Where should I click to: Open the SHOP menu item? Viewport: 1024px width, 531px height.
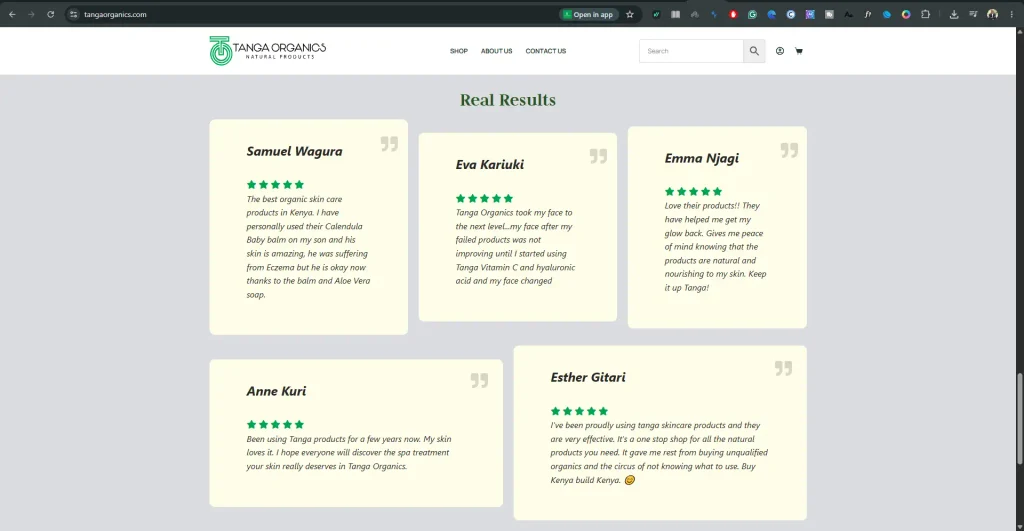click(x=458, y=51)
